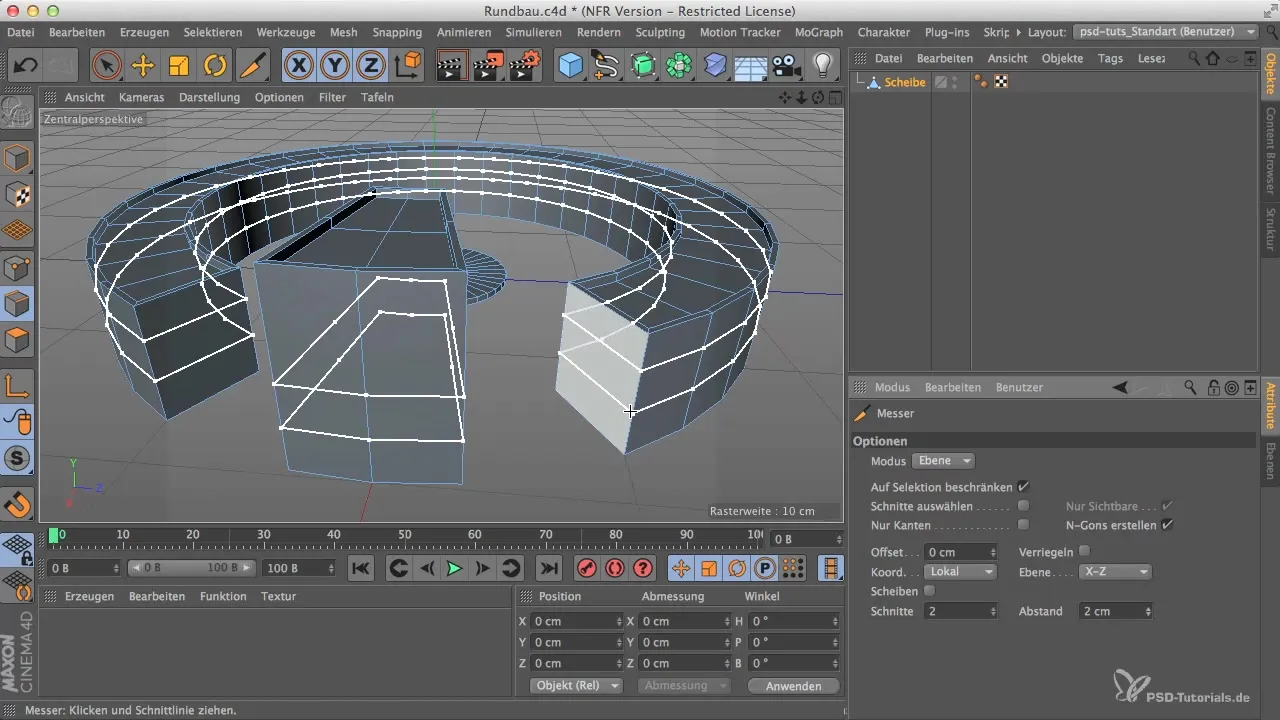Click the knife recent-tool icon
Screen dimensions: 1280x720
pos(253,66)
